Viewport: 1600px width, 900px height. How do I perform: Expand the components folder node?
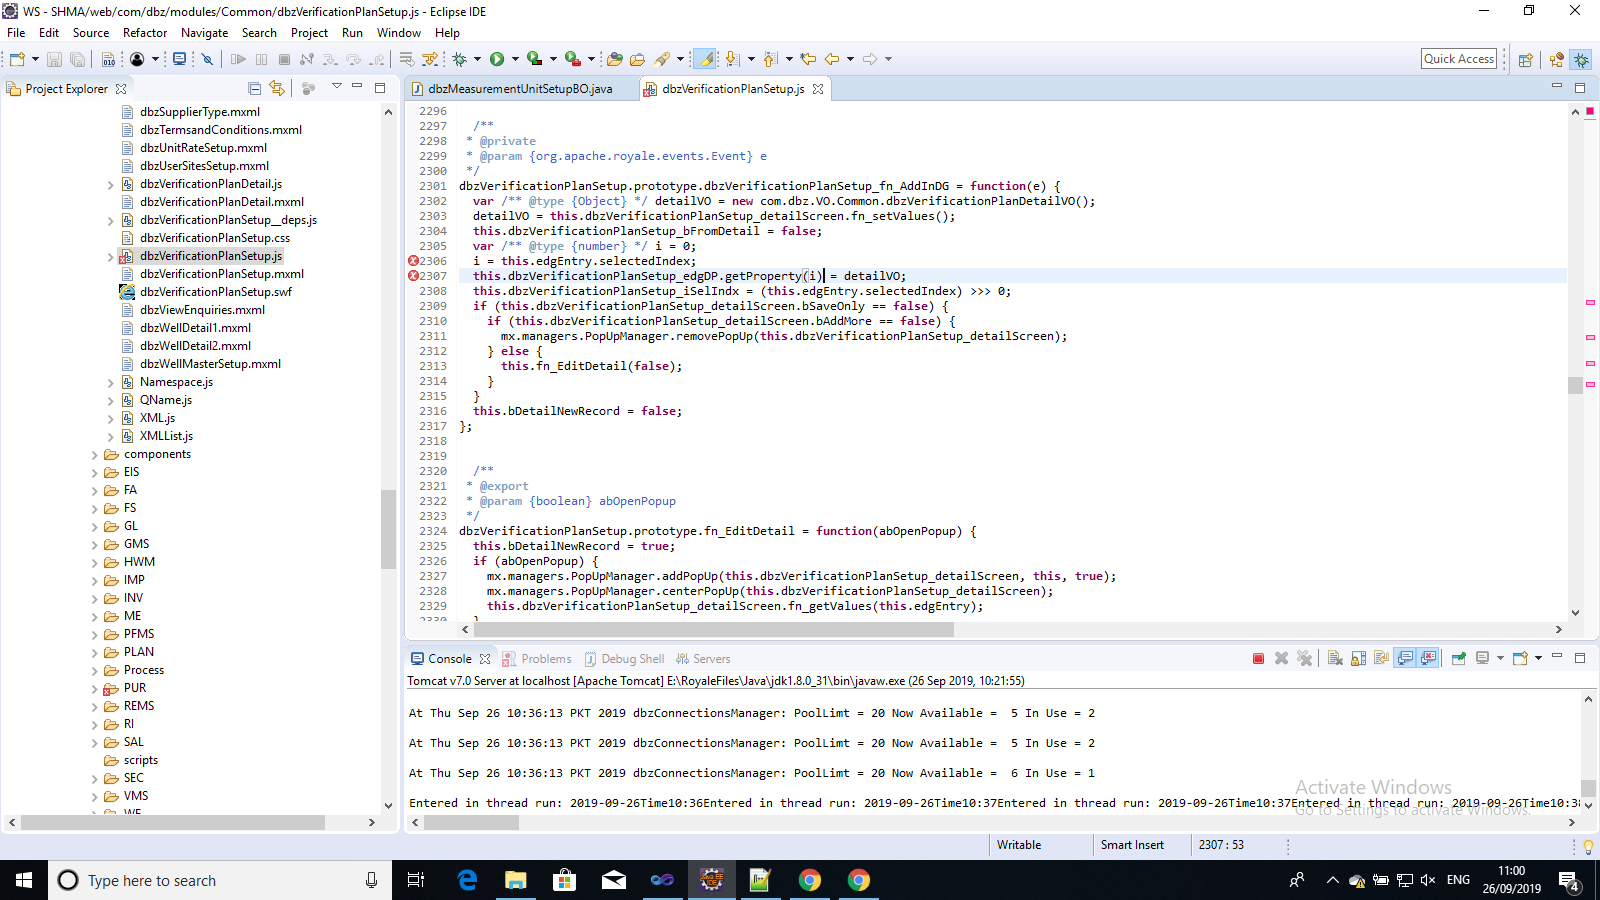pos(94,453)
